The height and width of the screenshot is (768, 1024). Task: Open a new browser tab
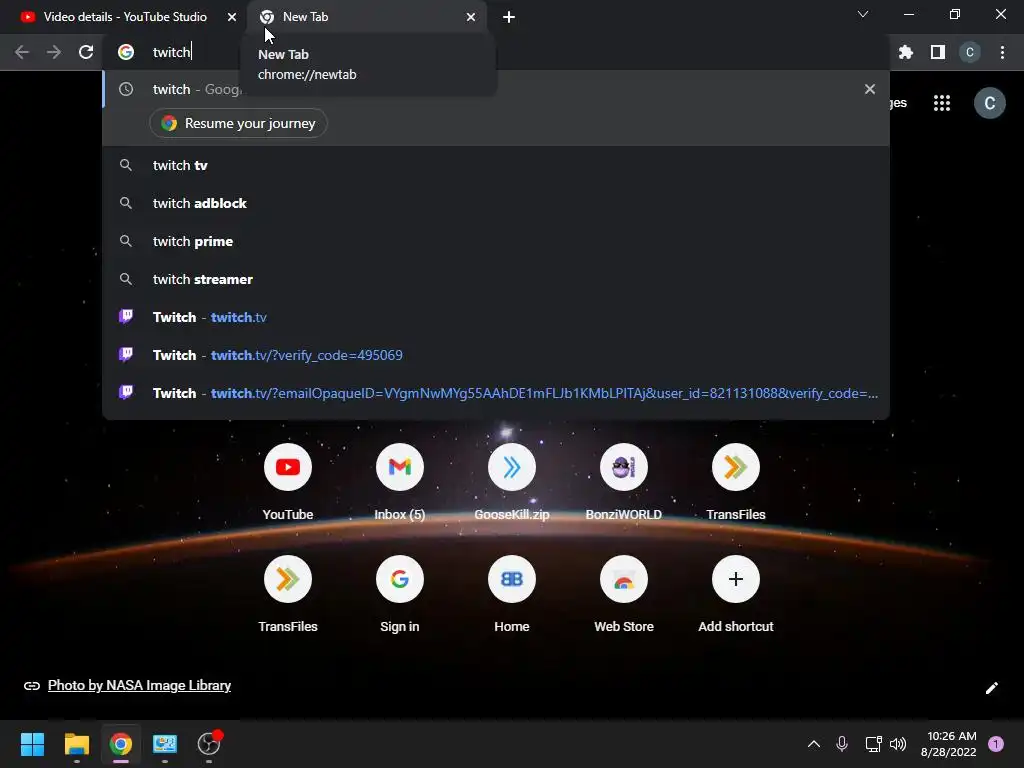pyautogui.click(x=509, y=17)
